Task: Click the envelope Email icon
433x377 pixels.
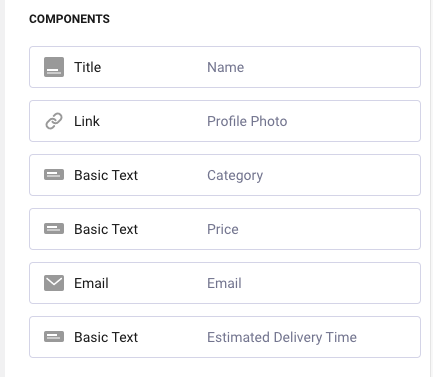Action: point(54,283)
